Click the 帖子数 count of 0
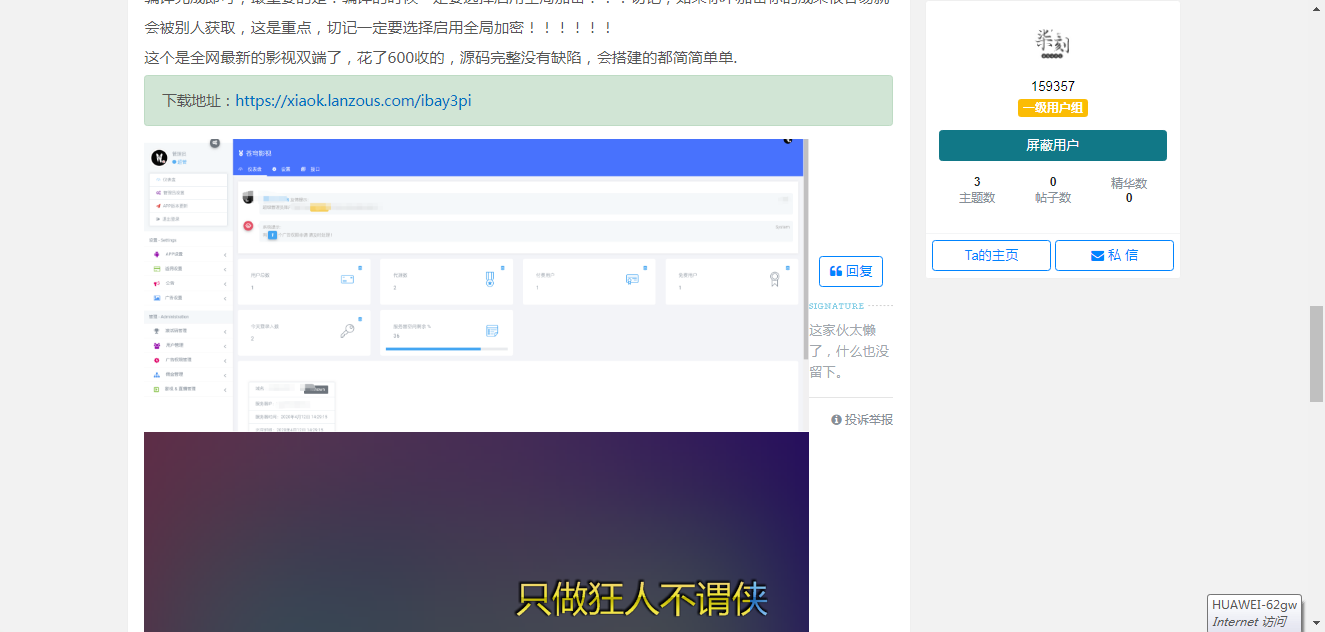 pyautogui.click(x=1053, y=182)
